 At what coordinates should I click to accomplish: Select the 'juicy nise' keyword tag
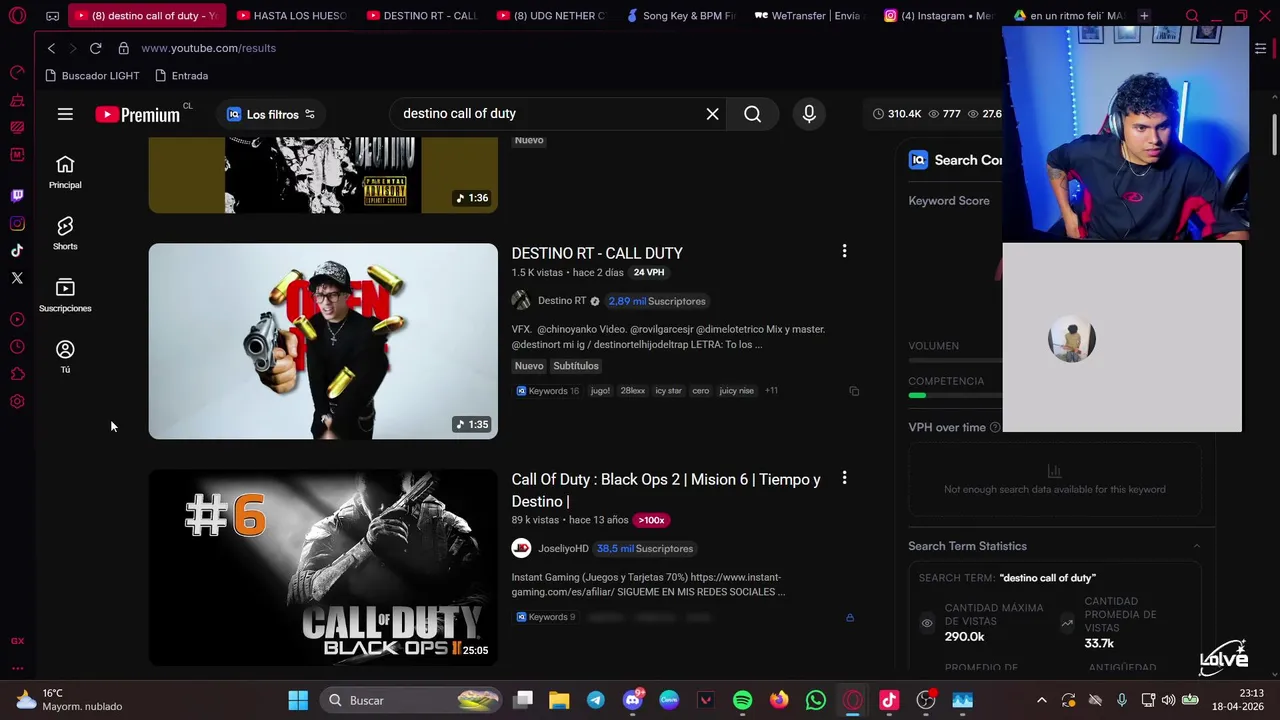[736, 391]
